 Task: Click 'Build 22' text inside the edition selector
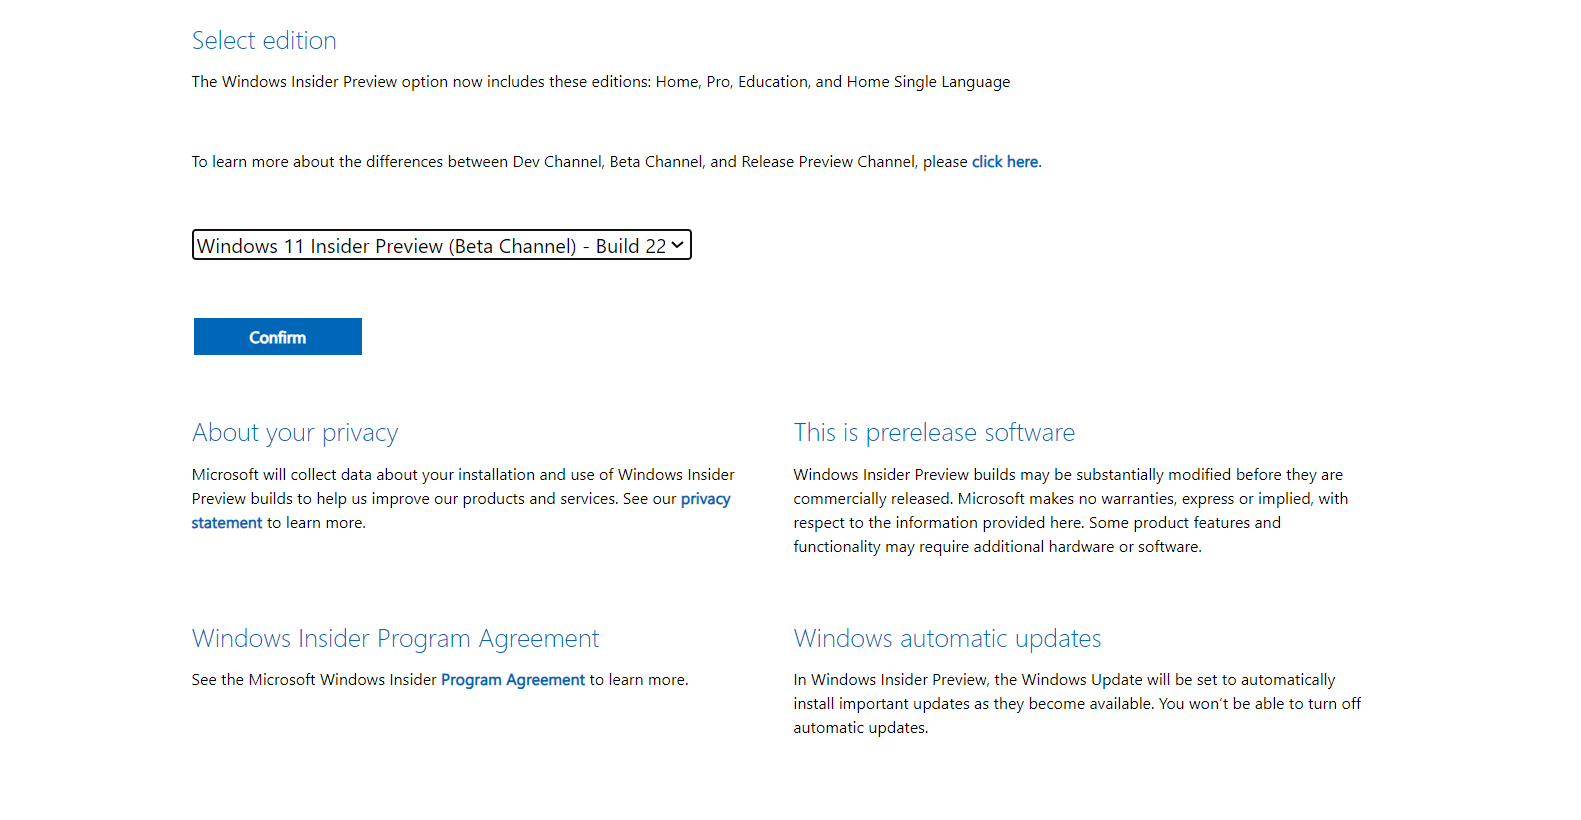[x=631, y=246]
